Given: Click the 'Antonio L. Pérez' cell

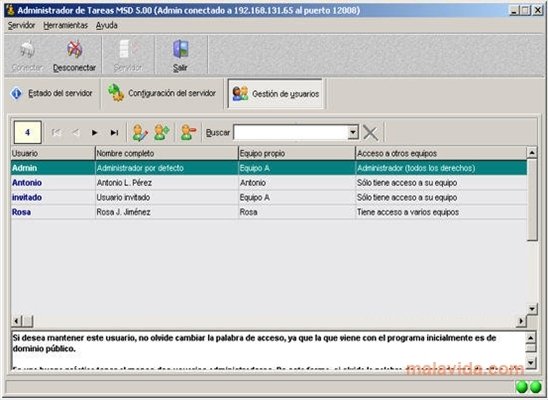Looking at the screenshot, I should click(x=166, y=183).
